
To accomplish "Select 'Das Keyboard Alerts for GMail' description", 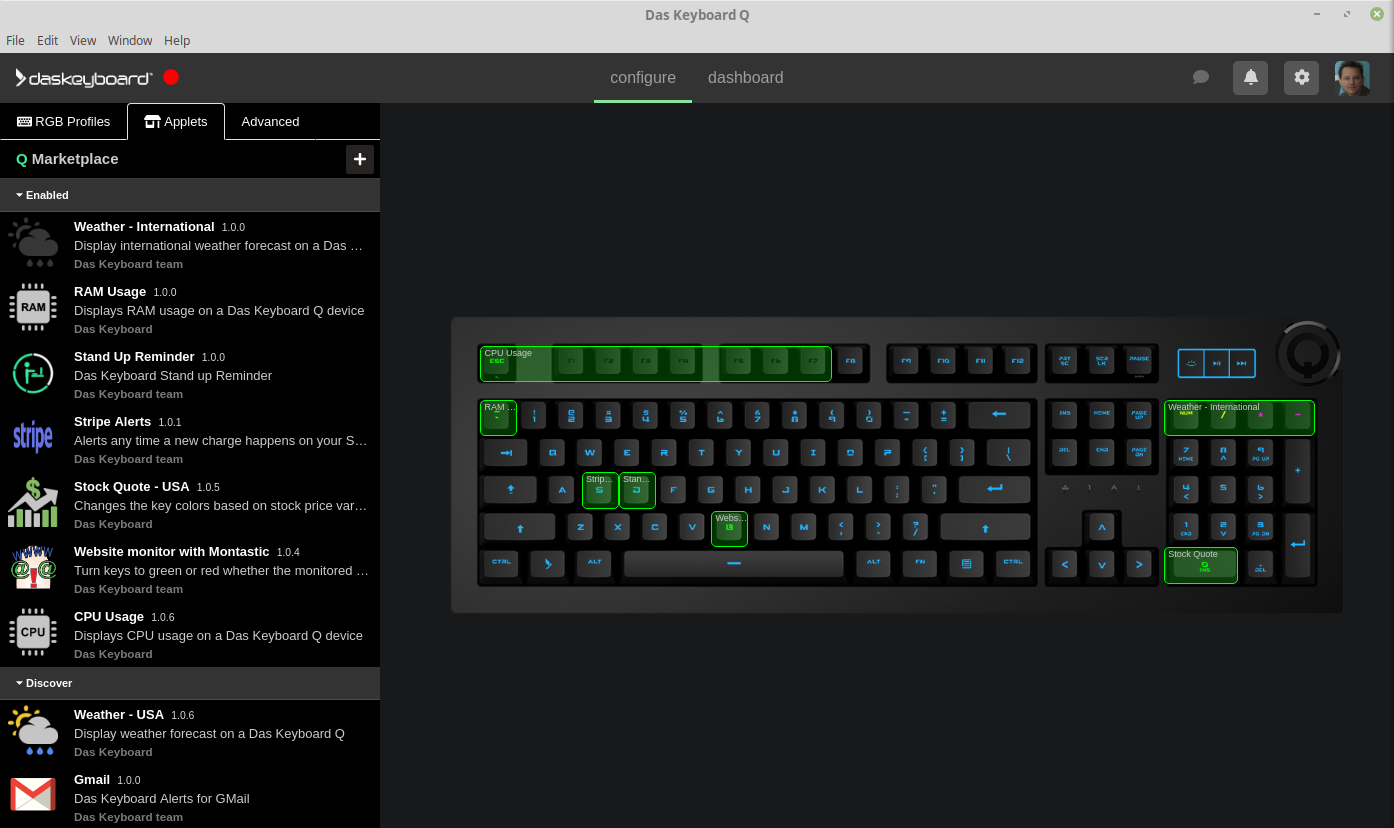I will pyautogui.click(x=162, y=798).
